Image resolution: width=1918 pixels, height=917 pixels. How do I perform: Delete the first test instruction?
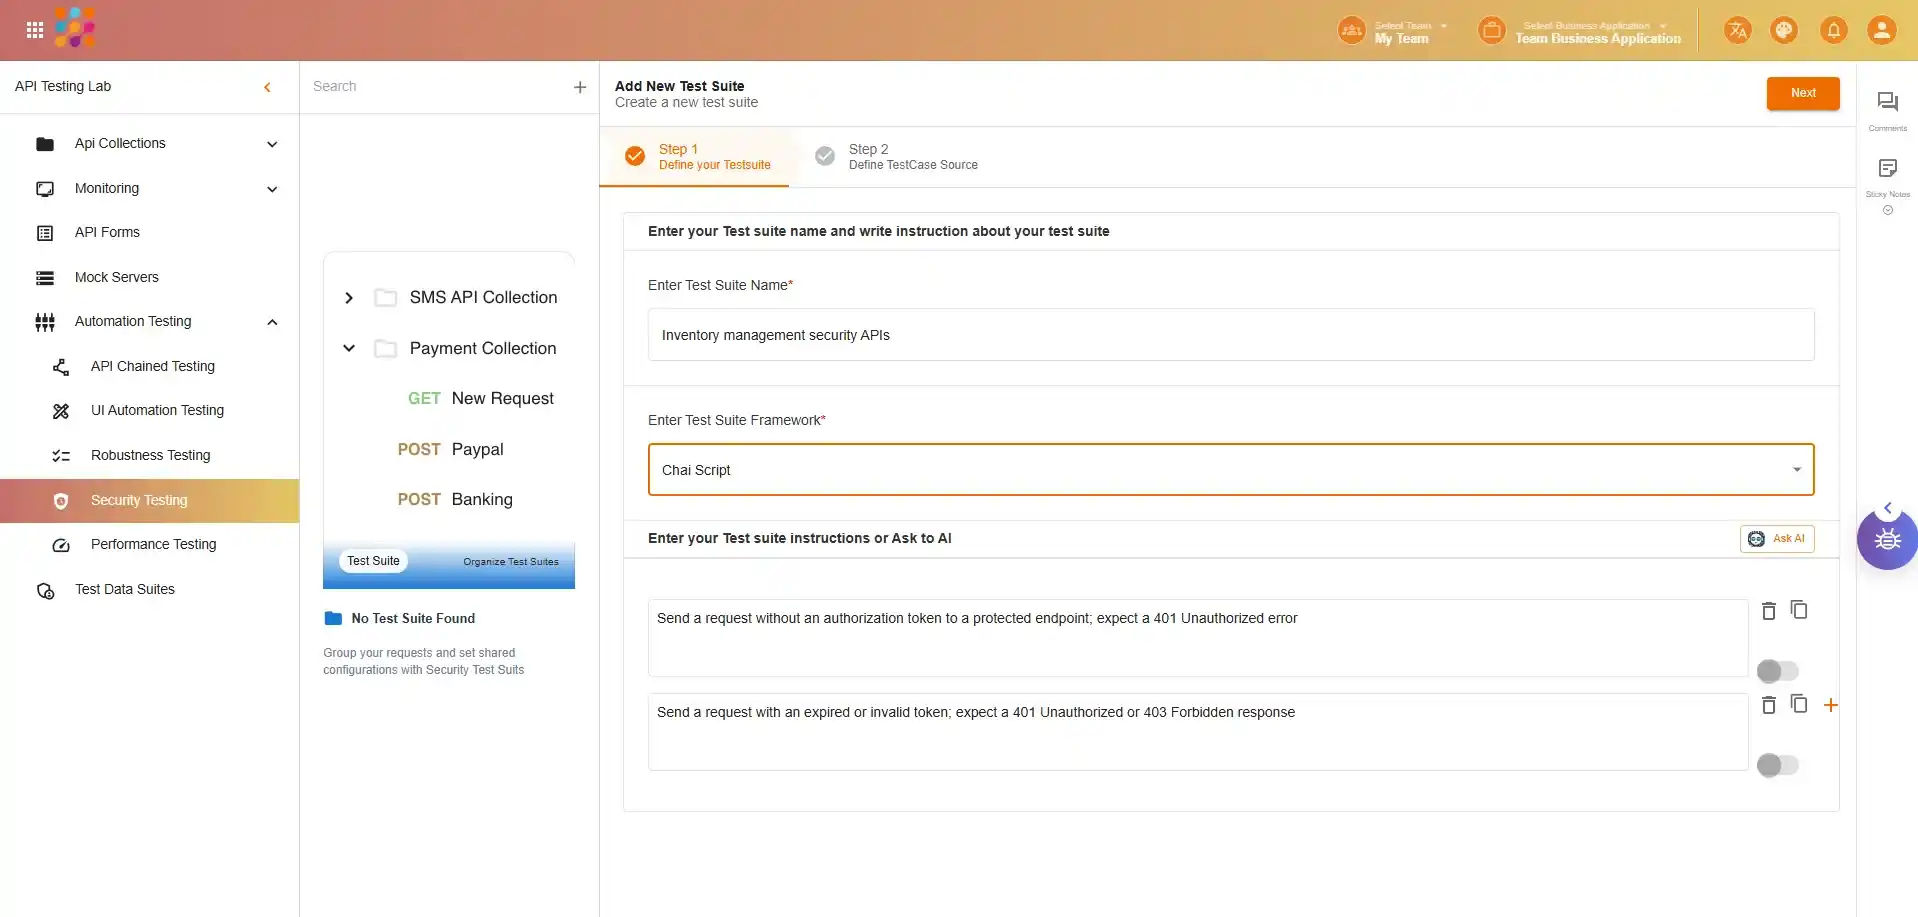[1768, 611]
